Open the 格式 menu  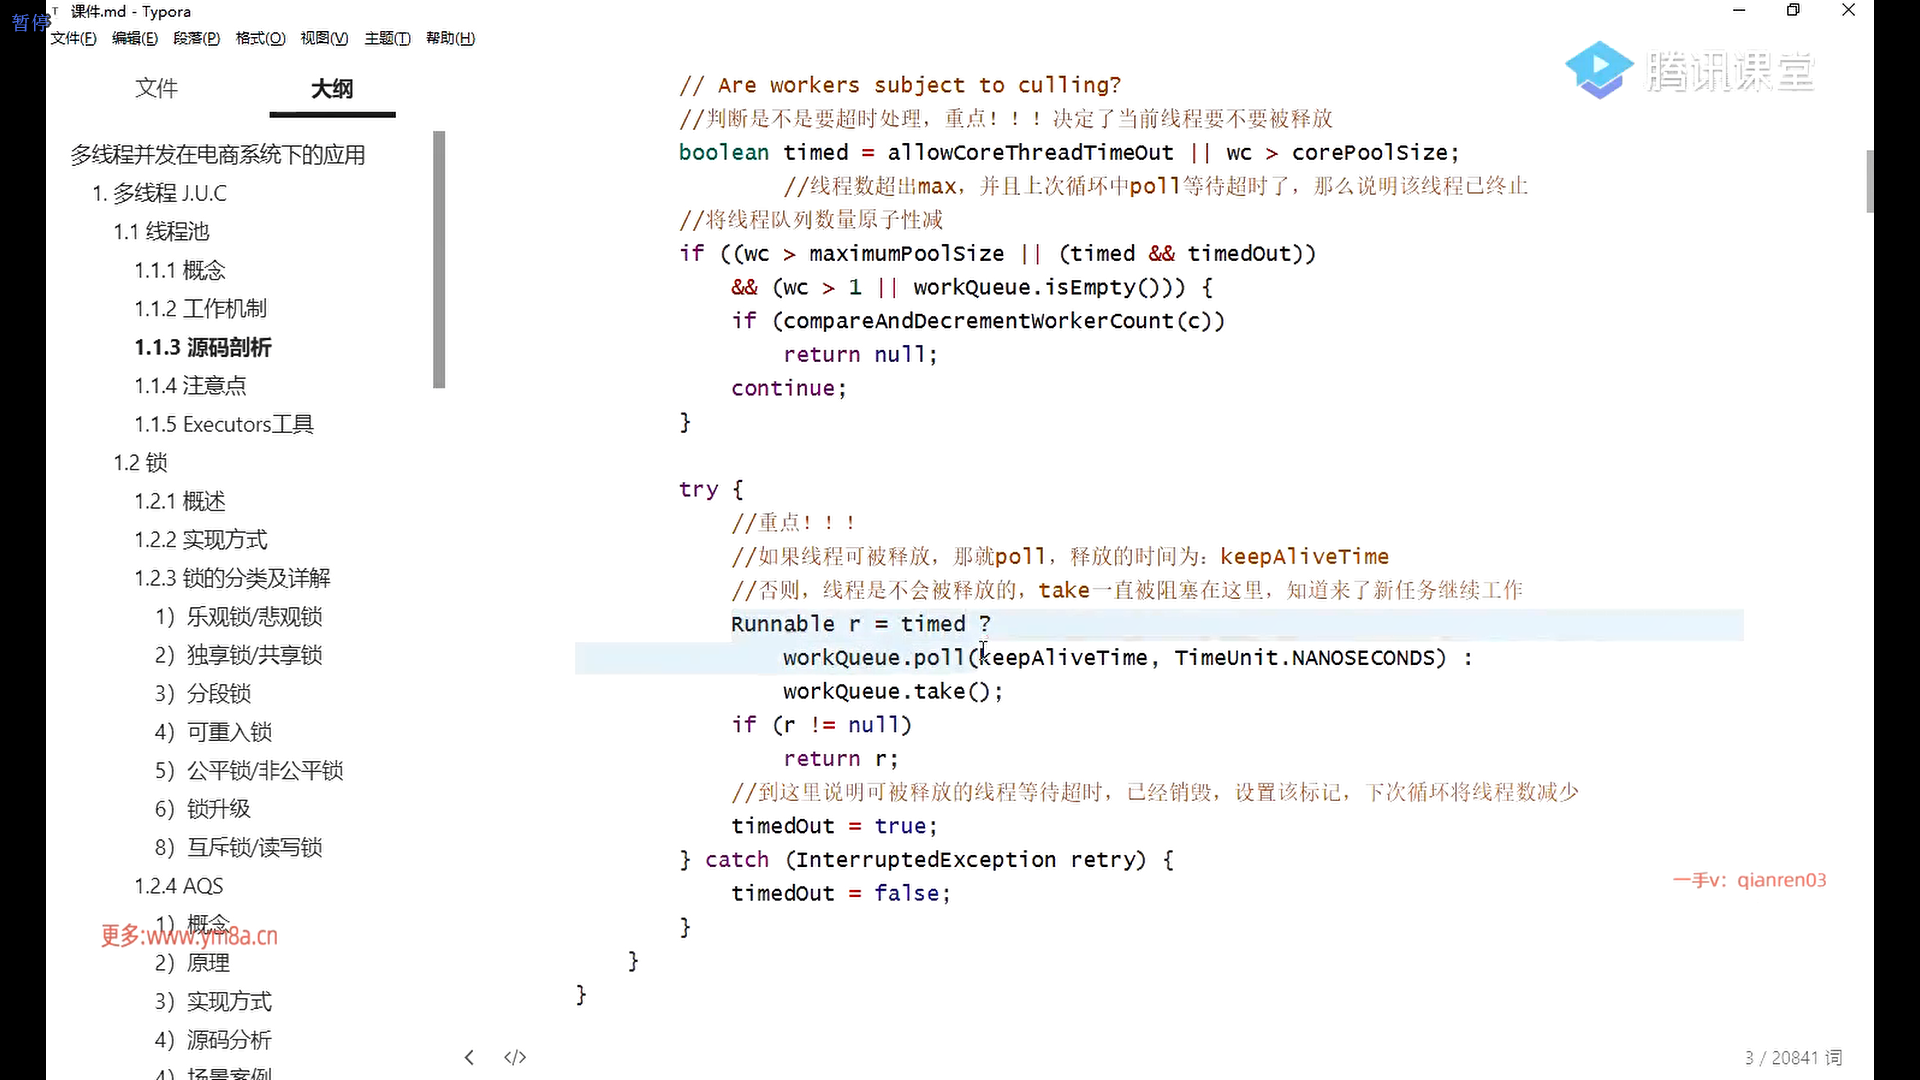[x=260, y=38]
